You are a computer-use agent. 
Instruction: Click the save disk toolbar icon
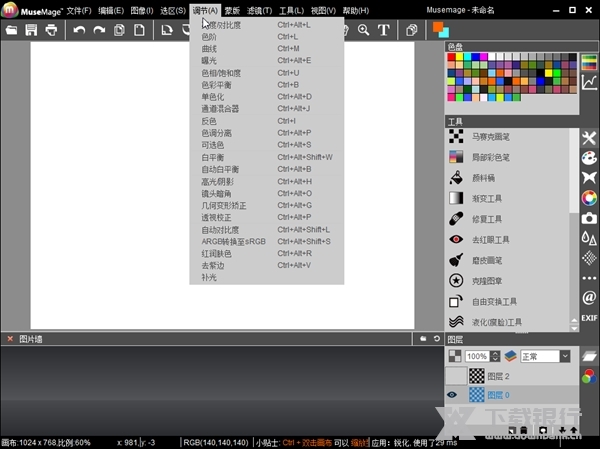click(x=31, y=30)
